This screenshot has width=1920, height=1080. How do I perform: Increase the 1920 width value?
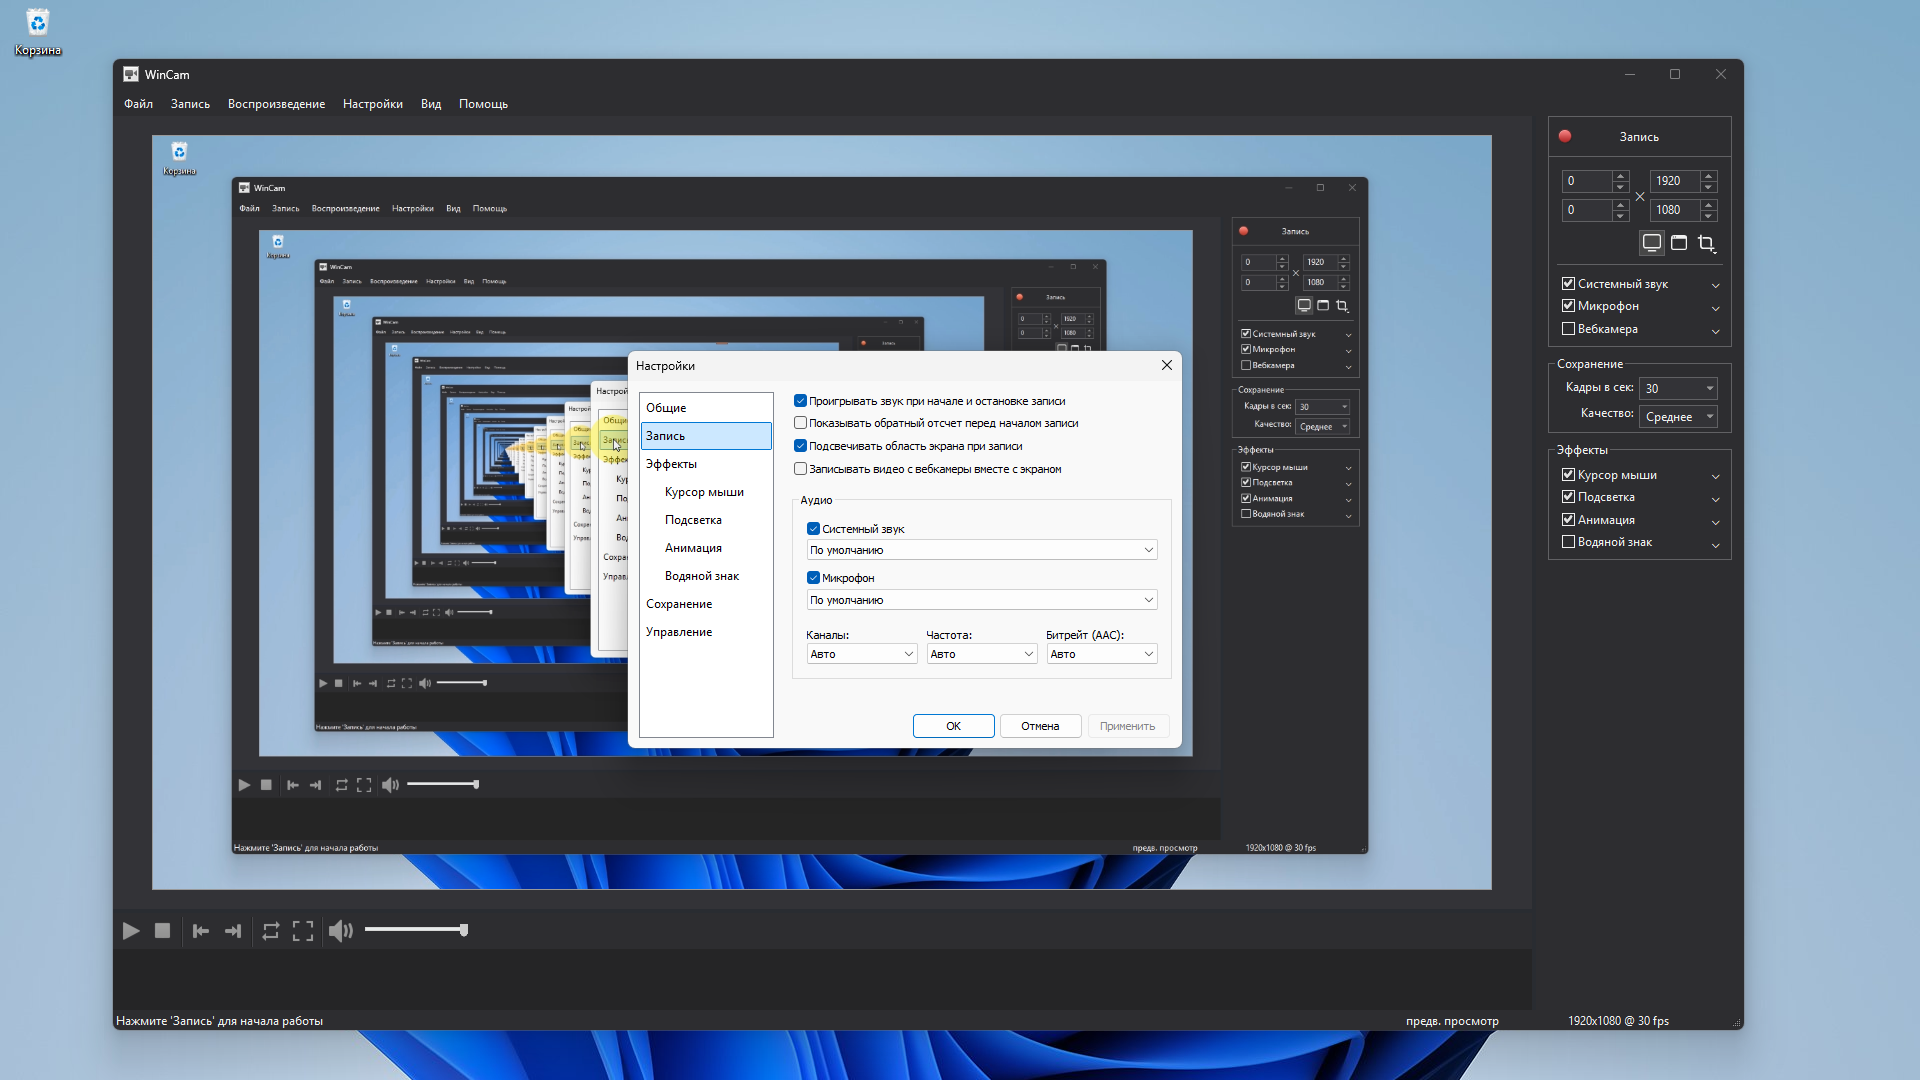coord(1709,175)
